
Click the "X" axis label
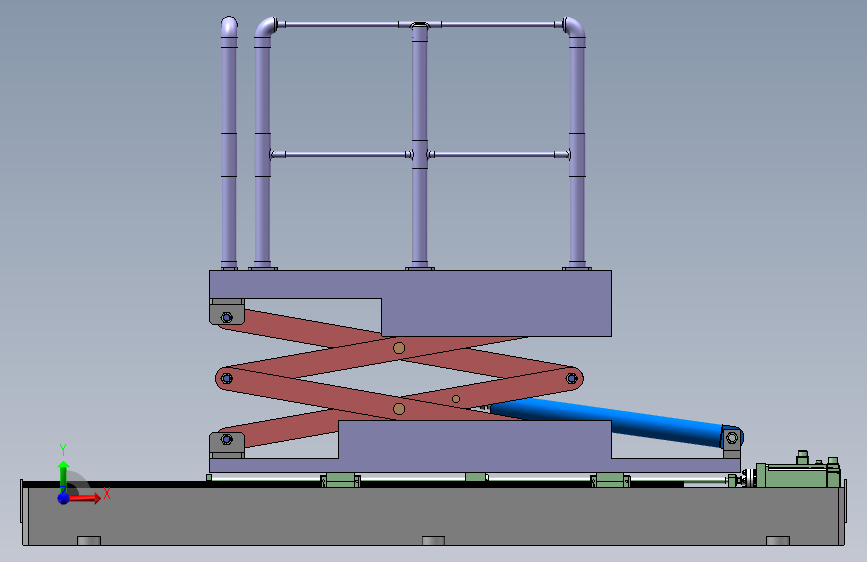point(107,493)
